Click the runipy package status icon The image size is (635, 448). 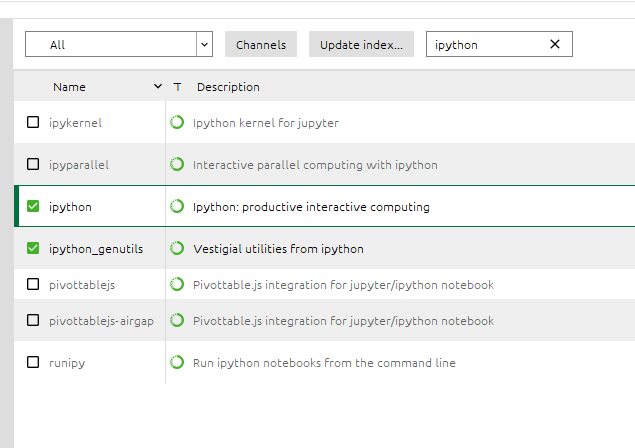177,363
